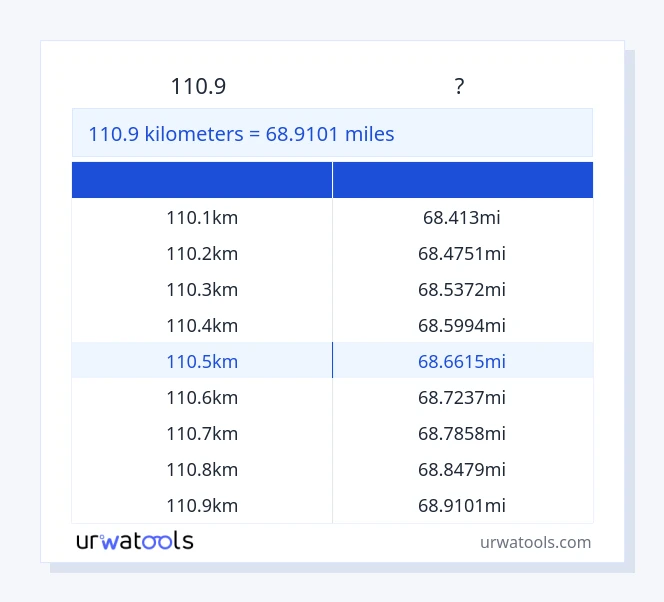Select the 110.6km cell

tap(202, 397)
